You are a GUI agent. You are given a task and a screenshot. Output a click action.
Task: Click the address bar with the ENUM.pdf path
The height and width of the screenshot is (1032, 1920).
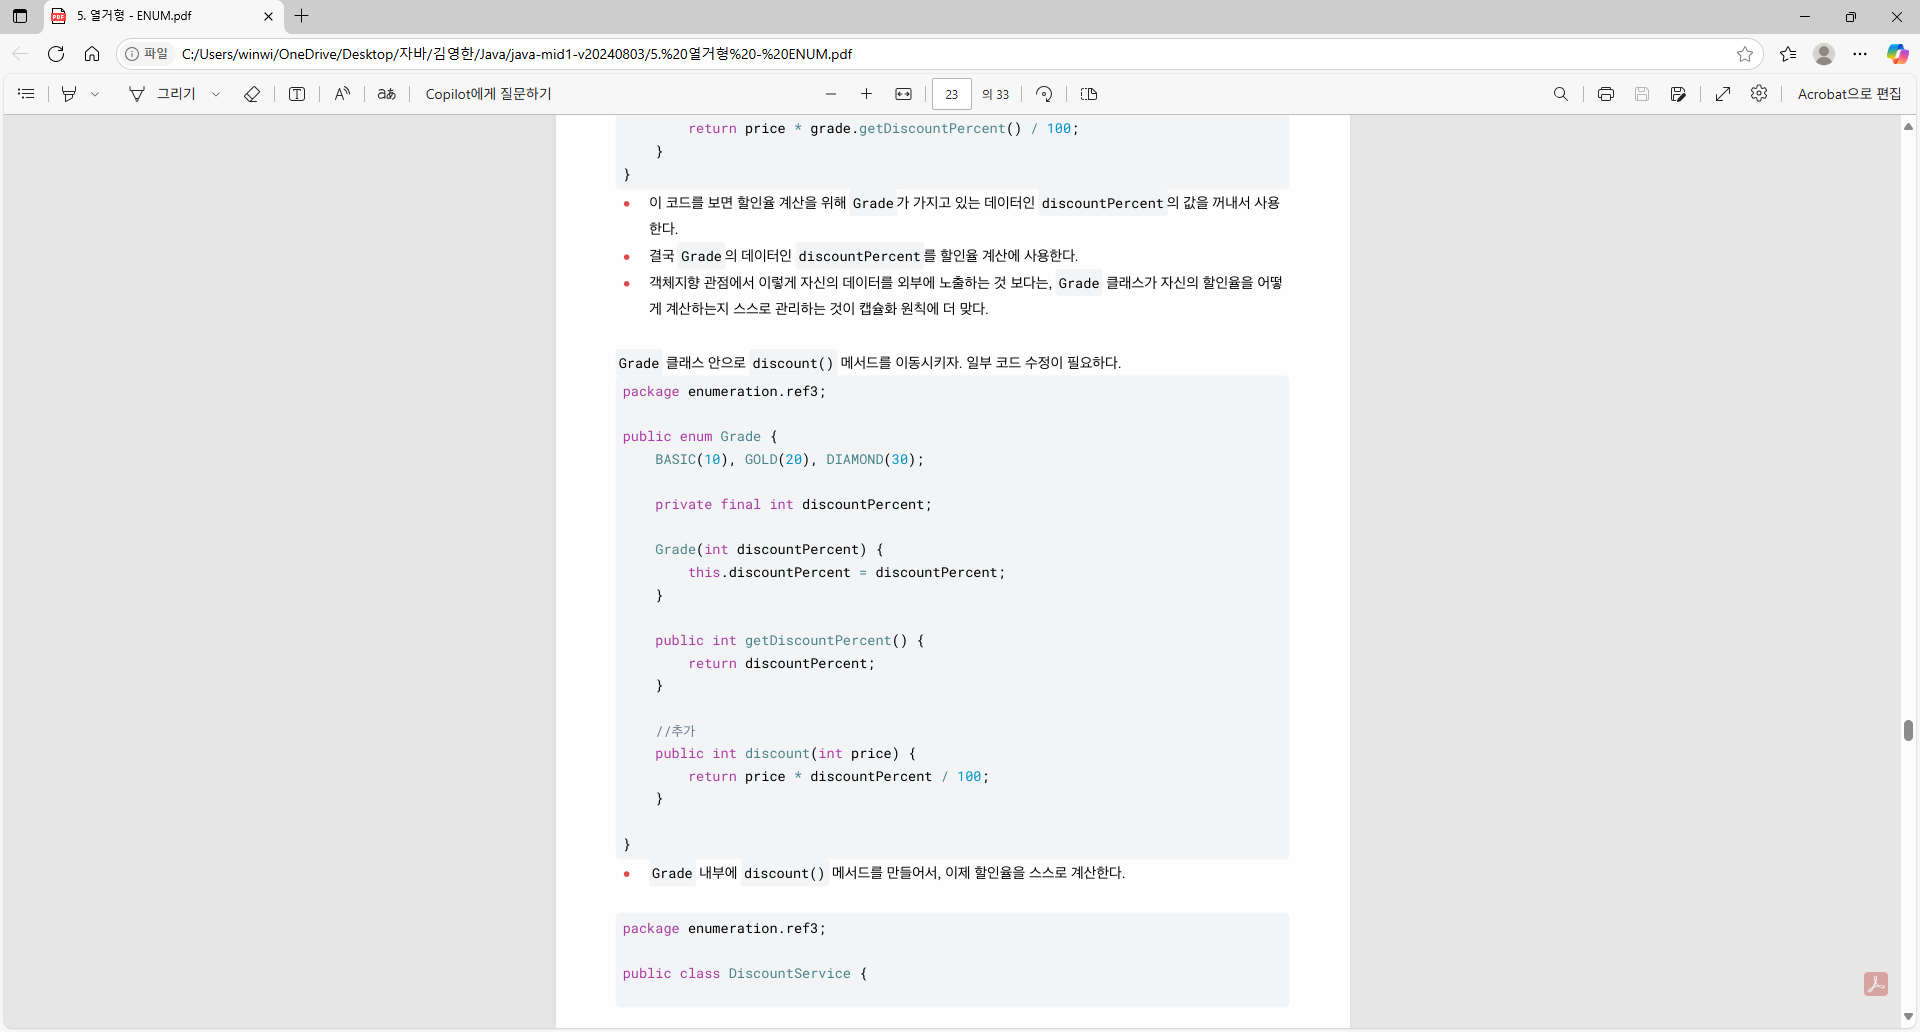(x=940, y=54)
